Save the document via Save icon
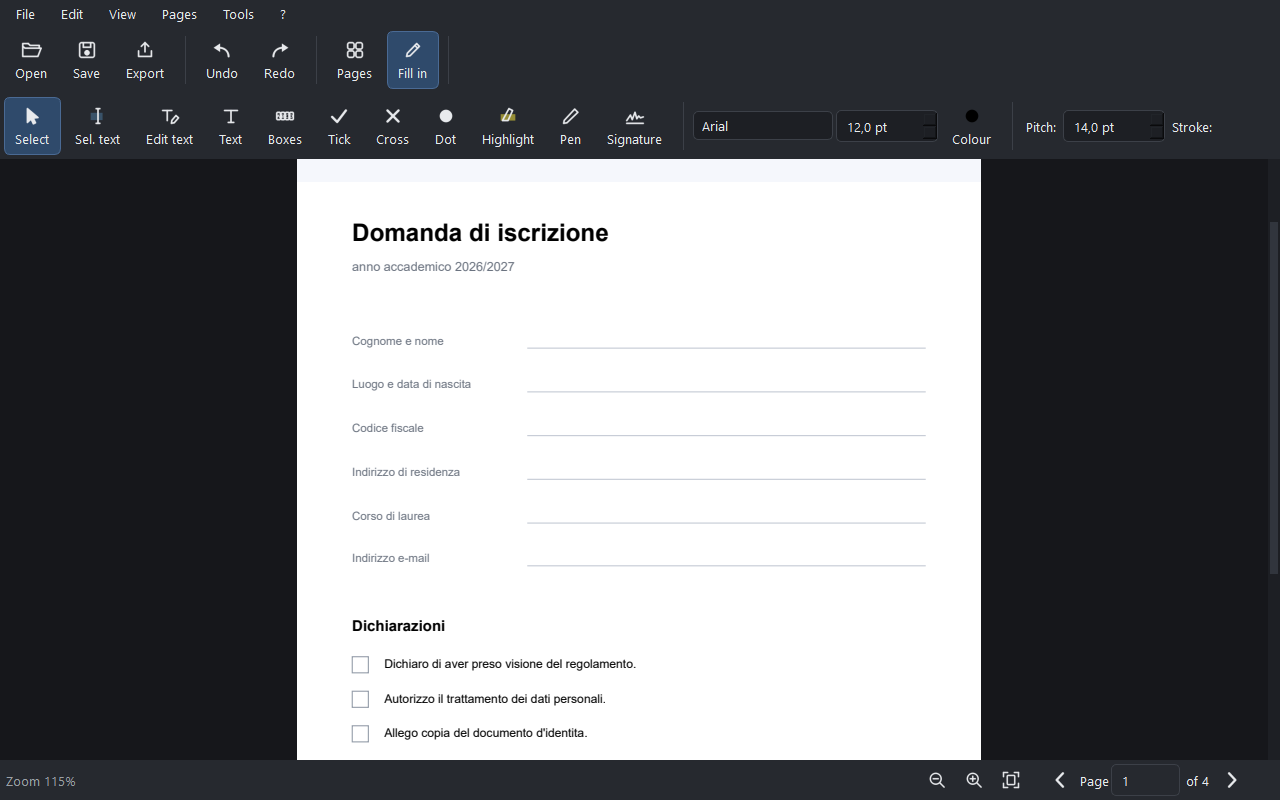The height and width of the screenshot is (800, 1280). click(x=86, y=60)
